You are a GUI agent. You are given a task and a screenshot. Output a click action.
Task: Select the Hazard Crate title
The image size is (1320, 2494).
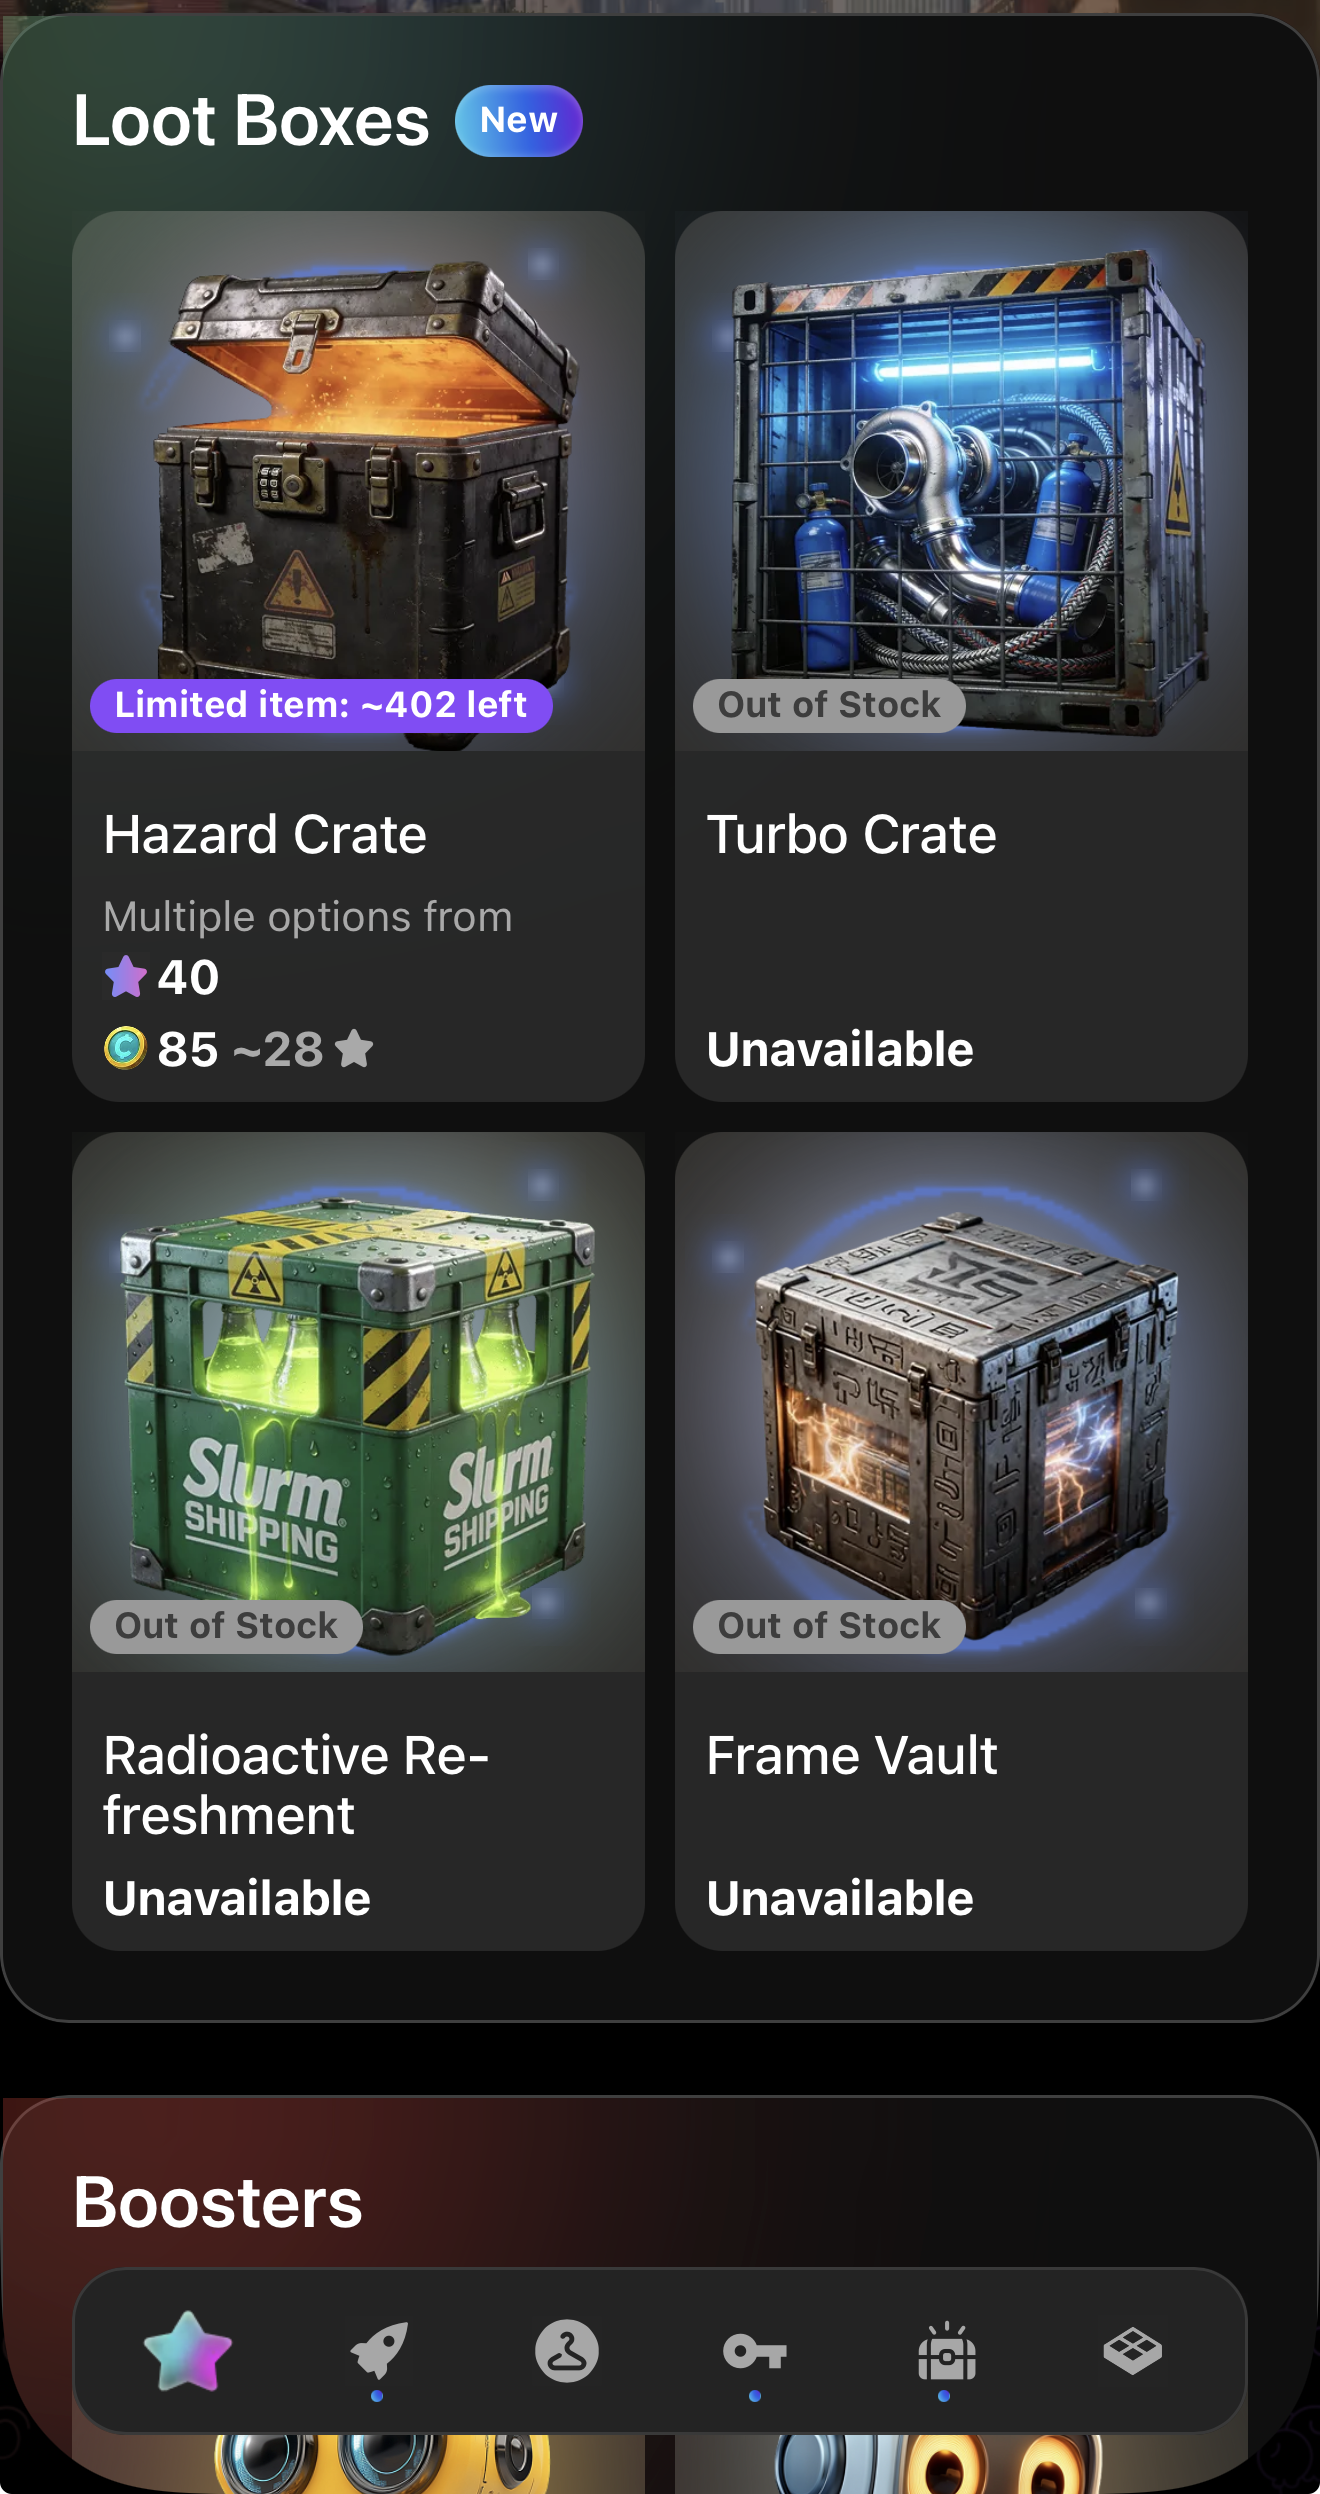coord(265,835)
